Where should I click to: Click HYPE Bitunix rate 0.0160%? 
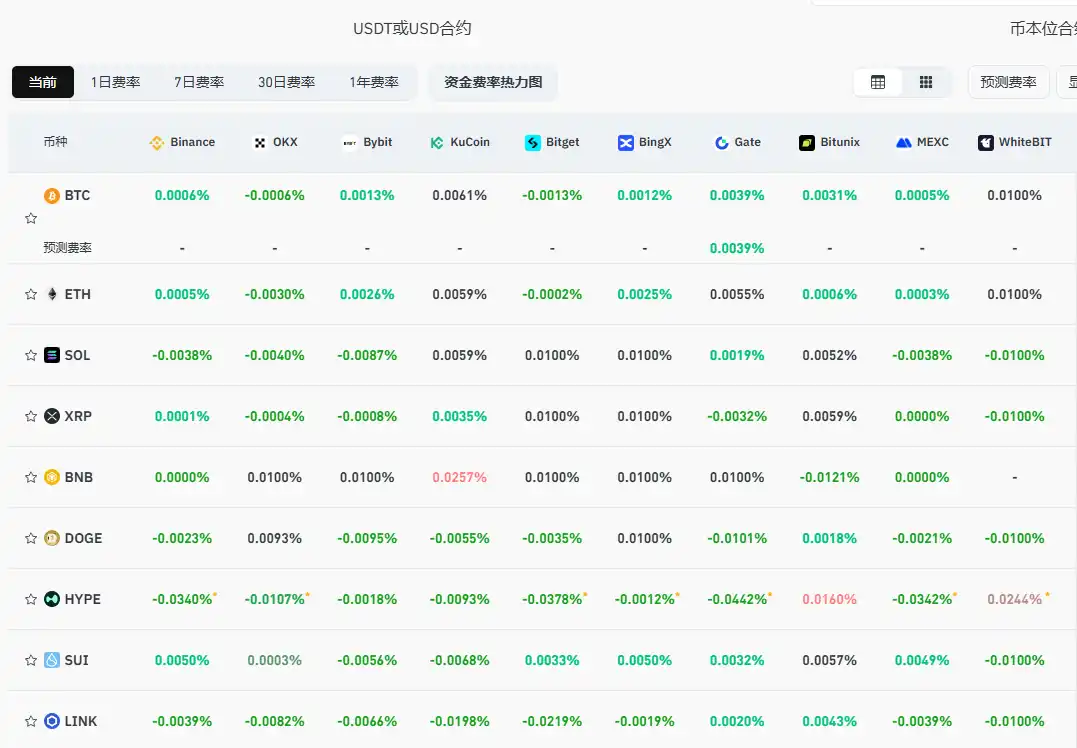pyautogui.click(x=830, y=599)
